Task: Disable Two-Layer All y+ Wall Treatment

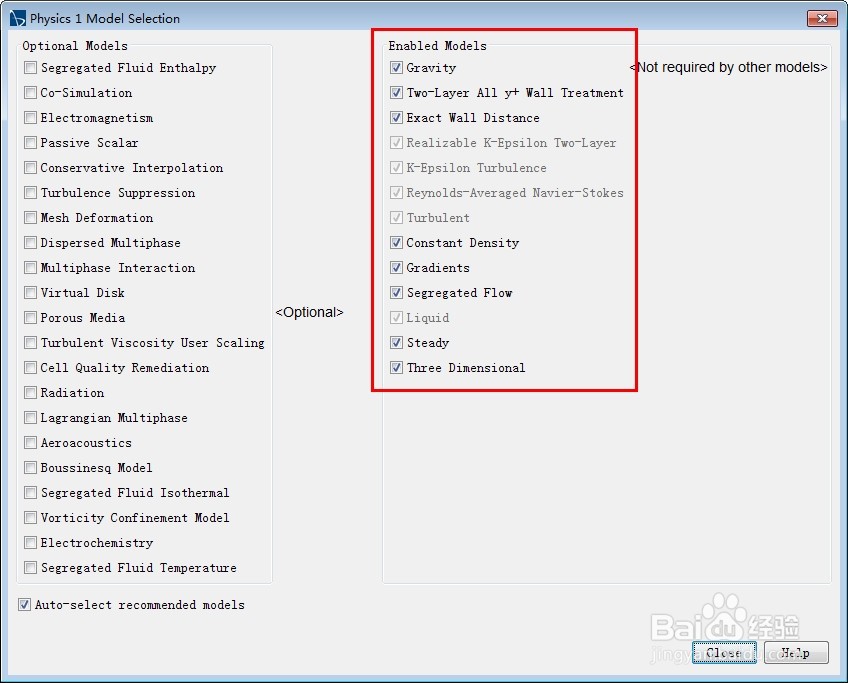Action: point(396,92)
